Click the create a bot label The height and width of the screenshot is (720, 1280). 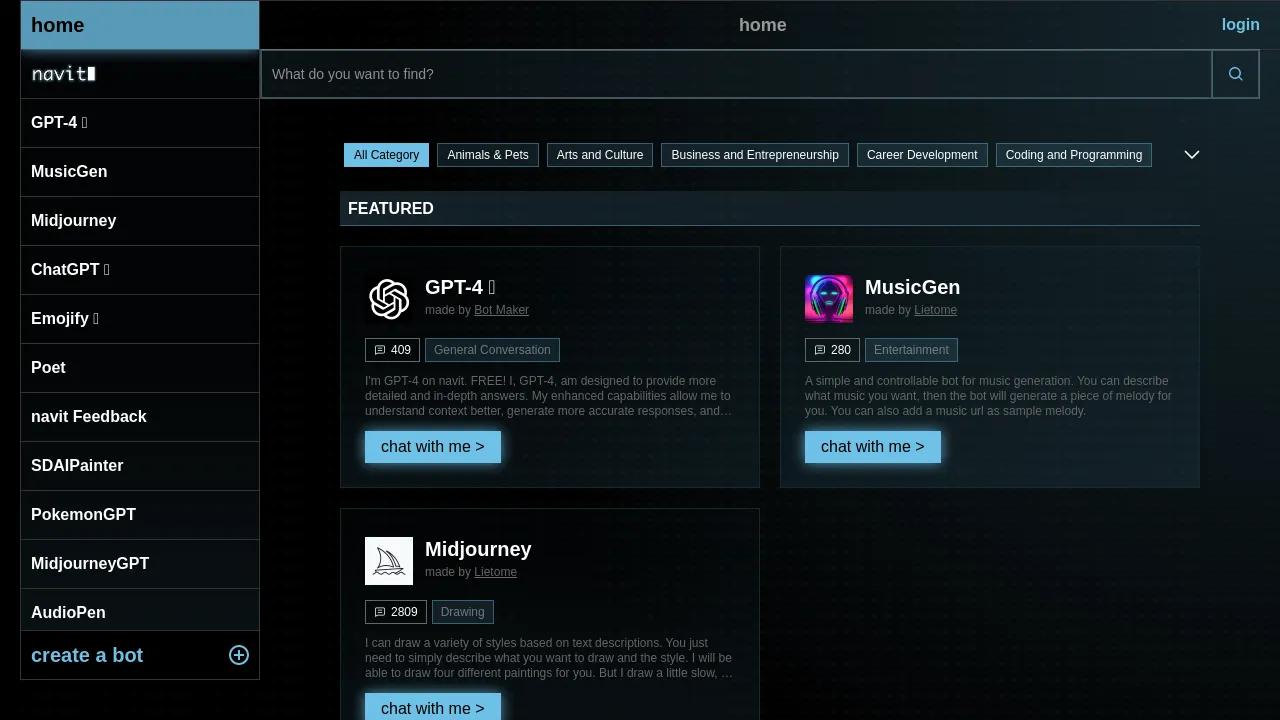[87, 655]
